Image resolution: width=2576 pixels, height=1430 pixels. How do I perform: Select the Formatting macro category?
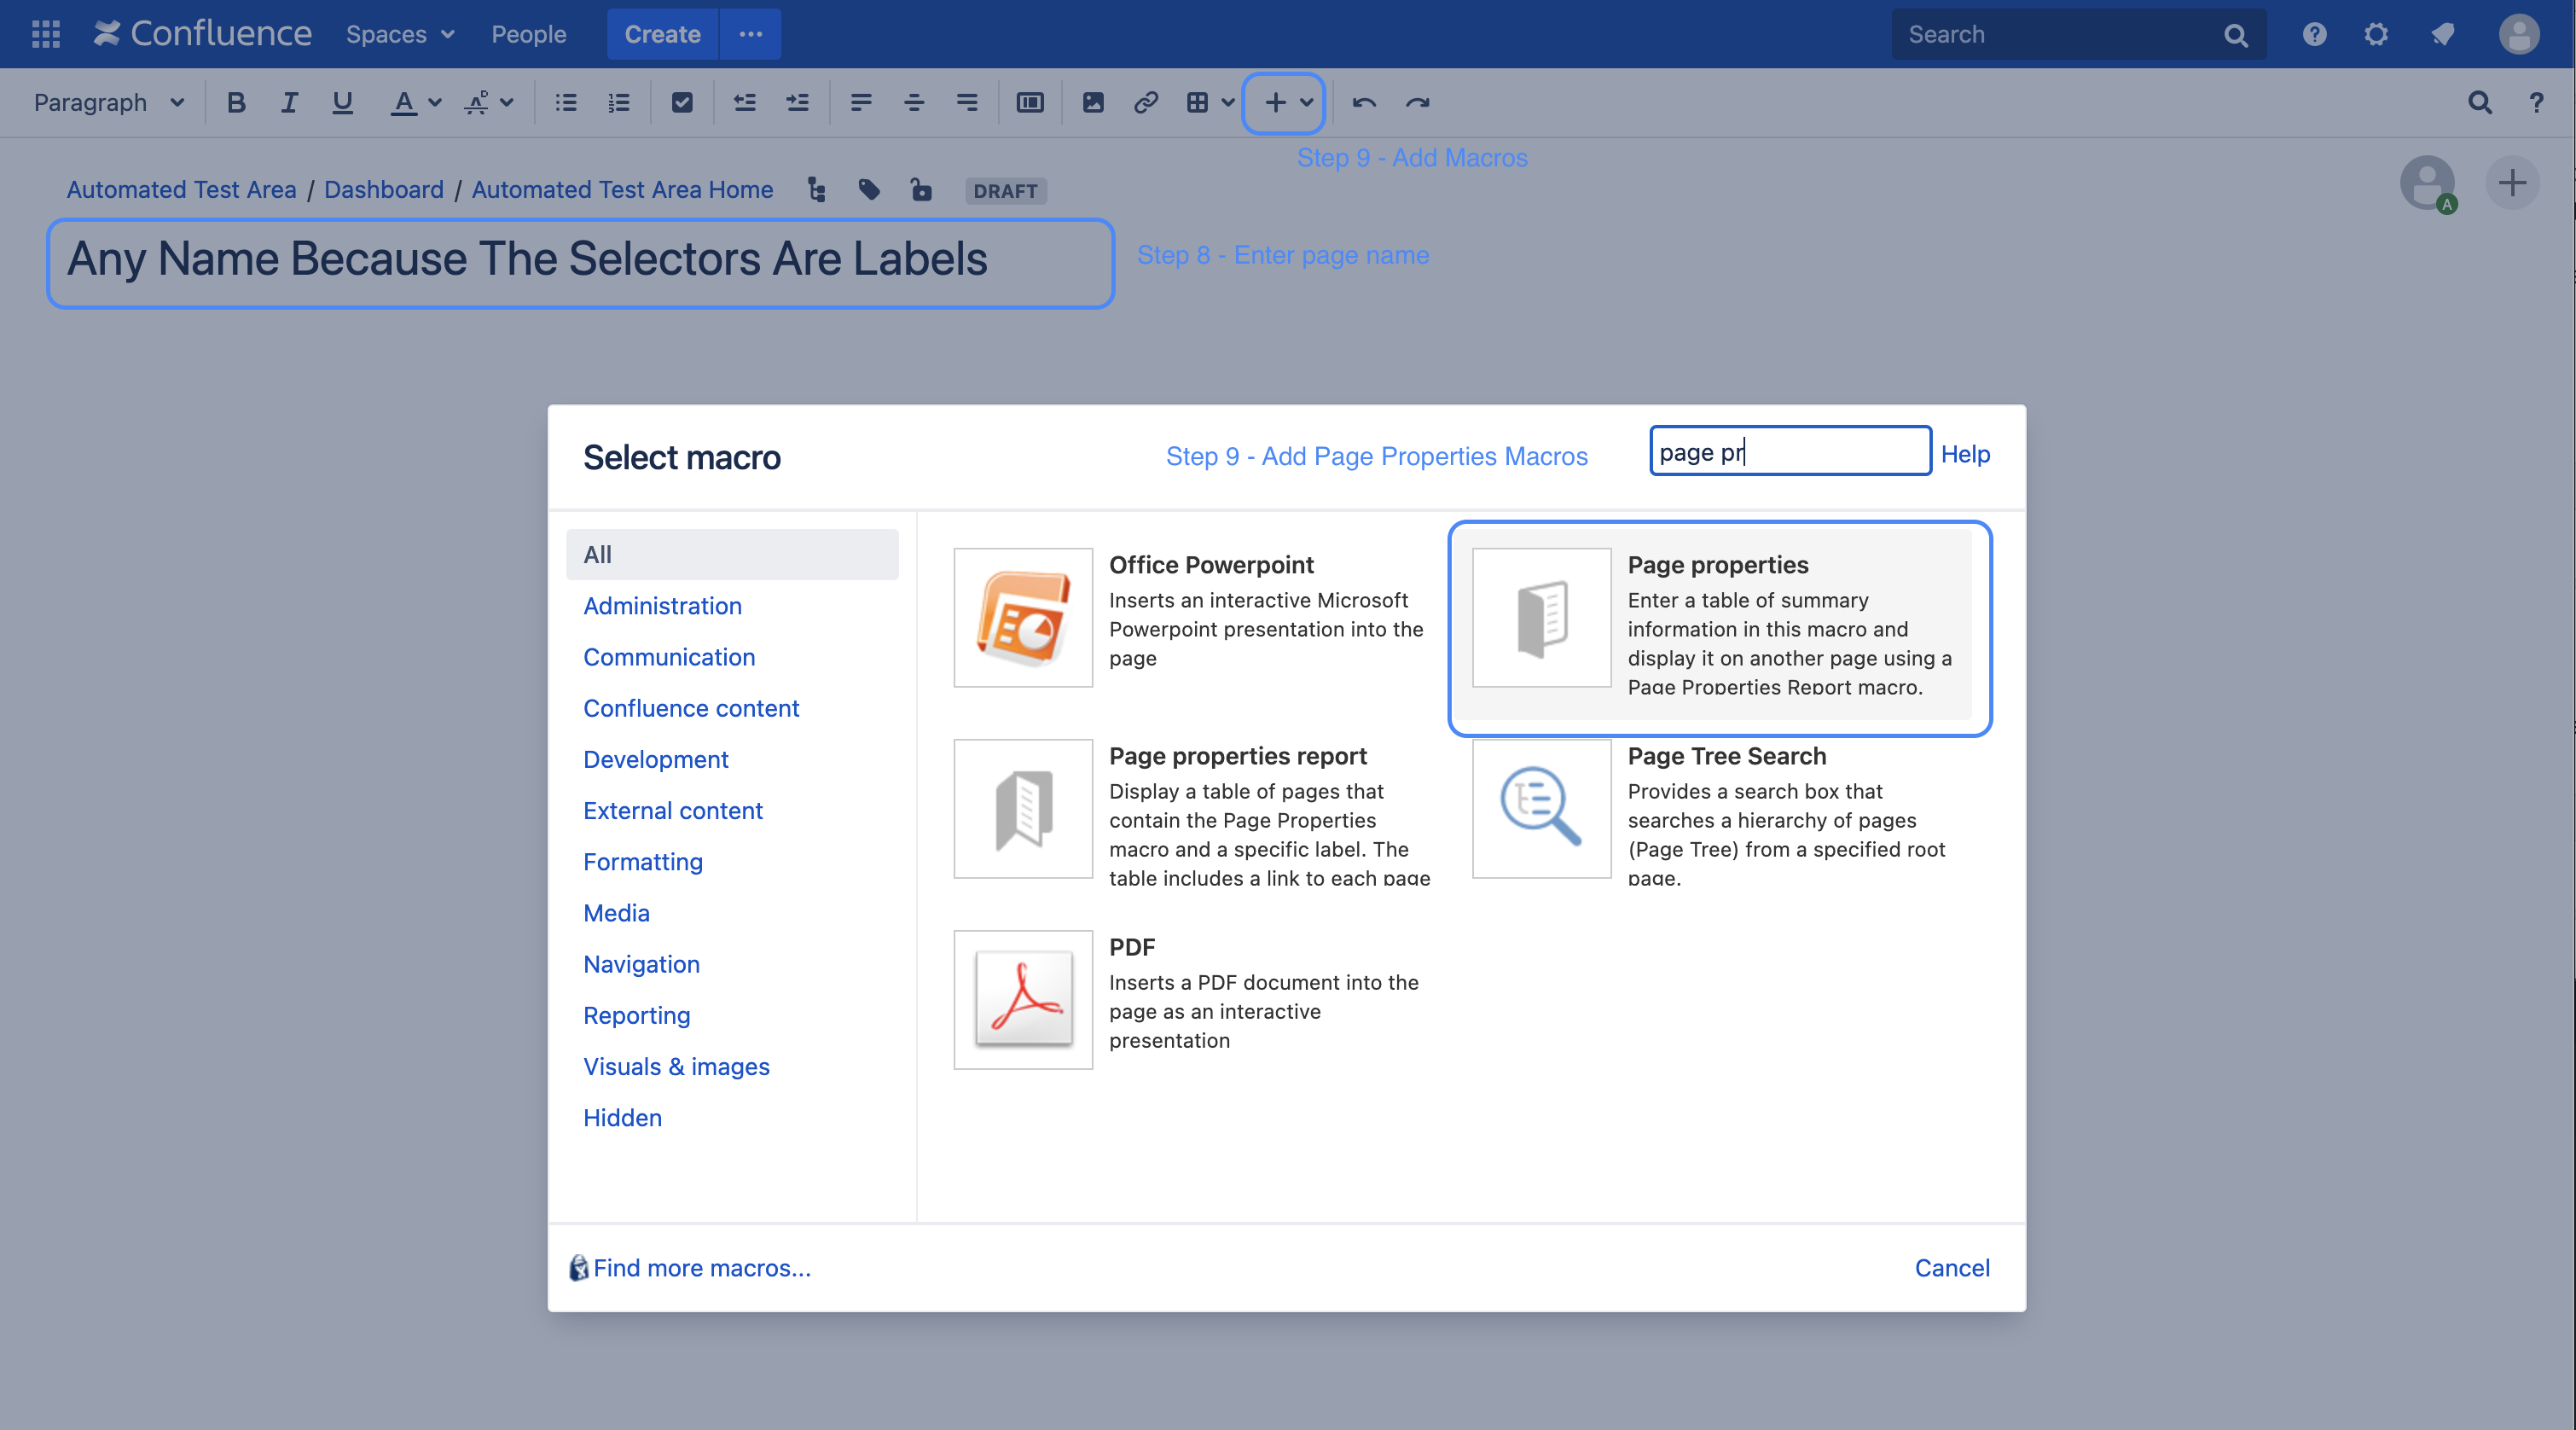click(642, 861)
